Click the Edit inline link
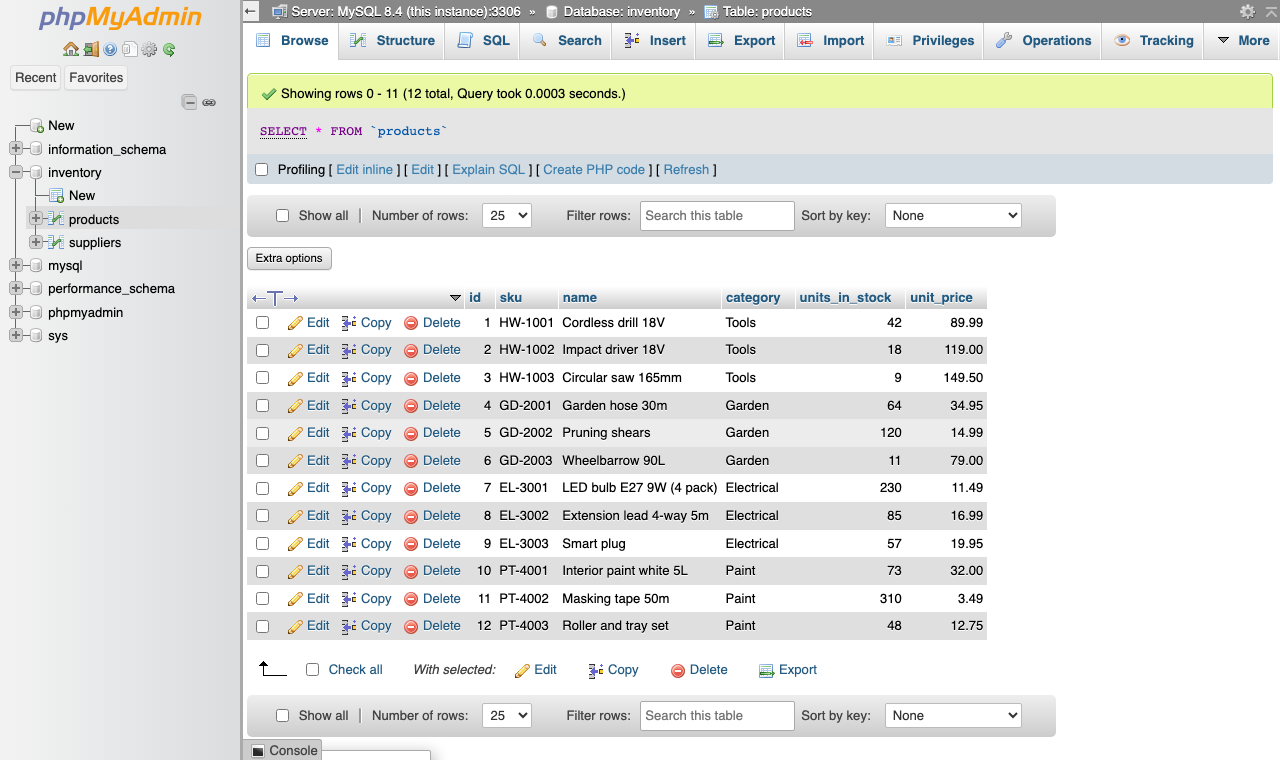 (364, 170)
